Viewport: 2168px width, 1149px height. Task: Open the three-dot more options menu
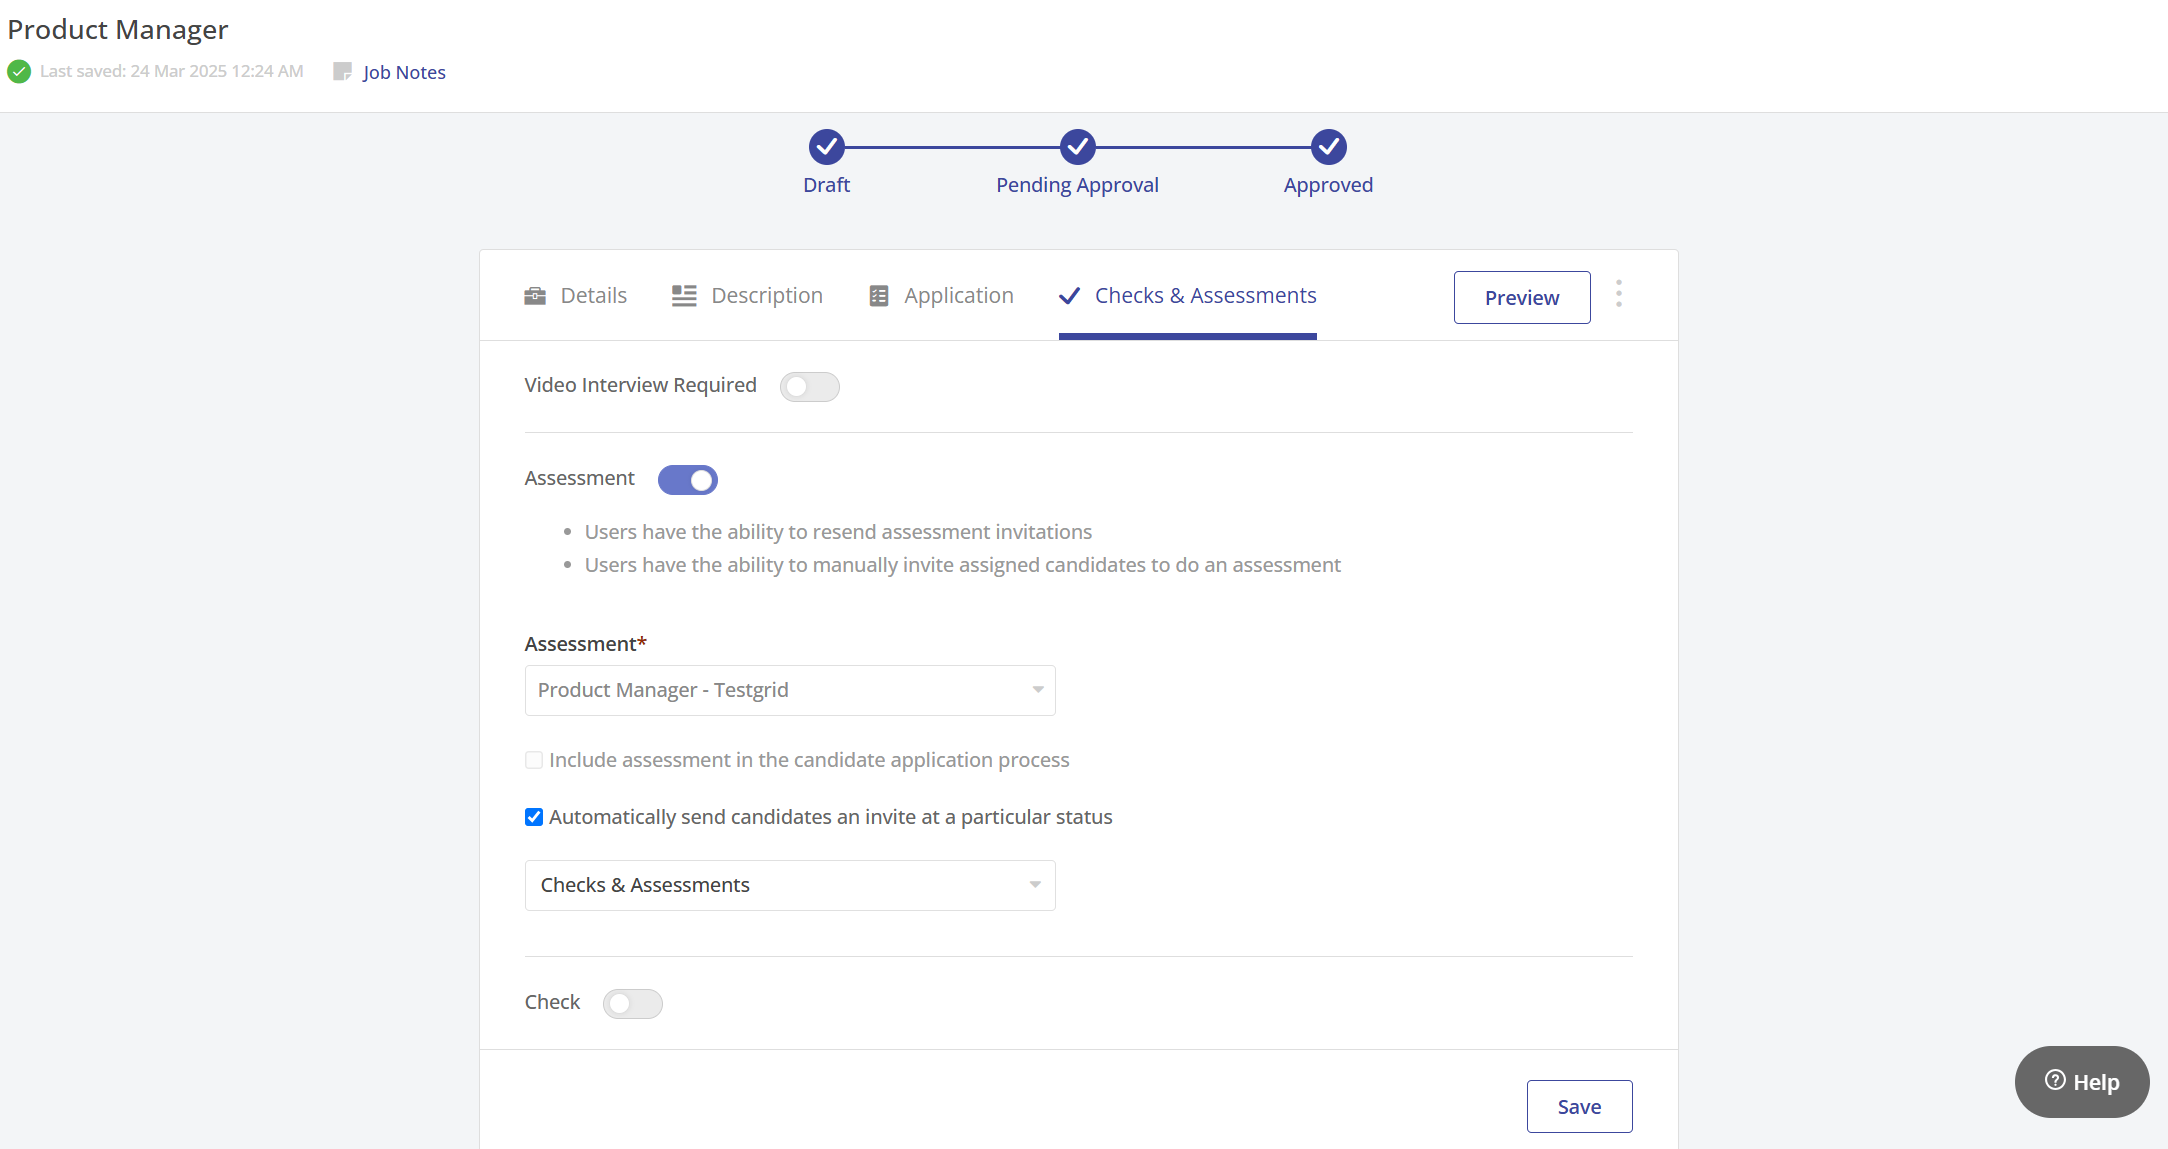[x=1619, y=294]
